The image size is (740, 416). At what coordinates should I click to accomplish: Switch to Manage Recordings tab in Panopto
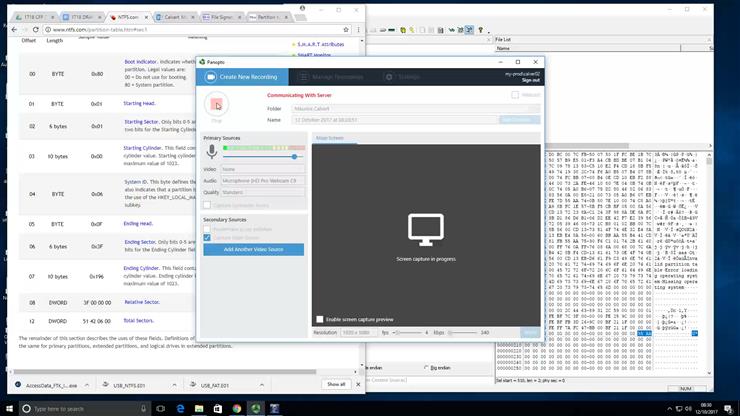[333, 77]
